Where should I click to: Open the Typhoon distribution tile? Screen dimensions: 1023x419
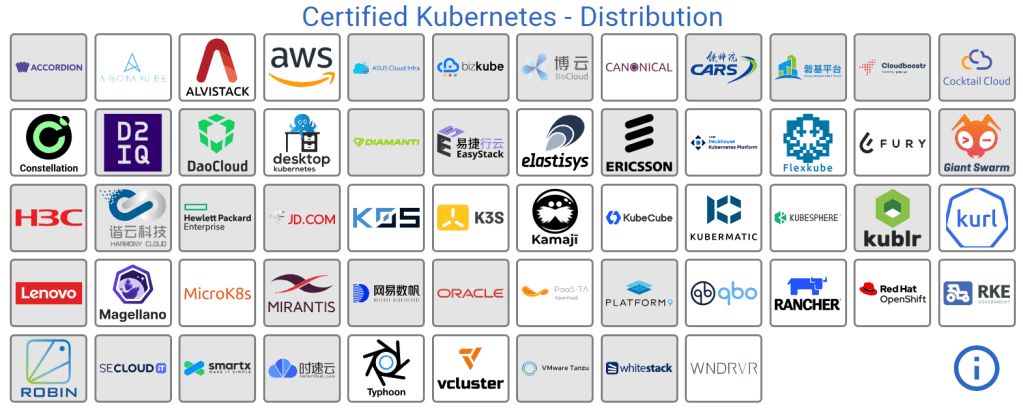386,368
